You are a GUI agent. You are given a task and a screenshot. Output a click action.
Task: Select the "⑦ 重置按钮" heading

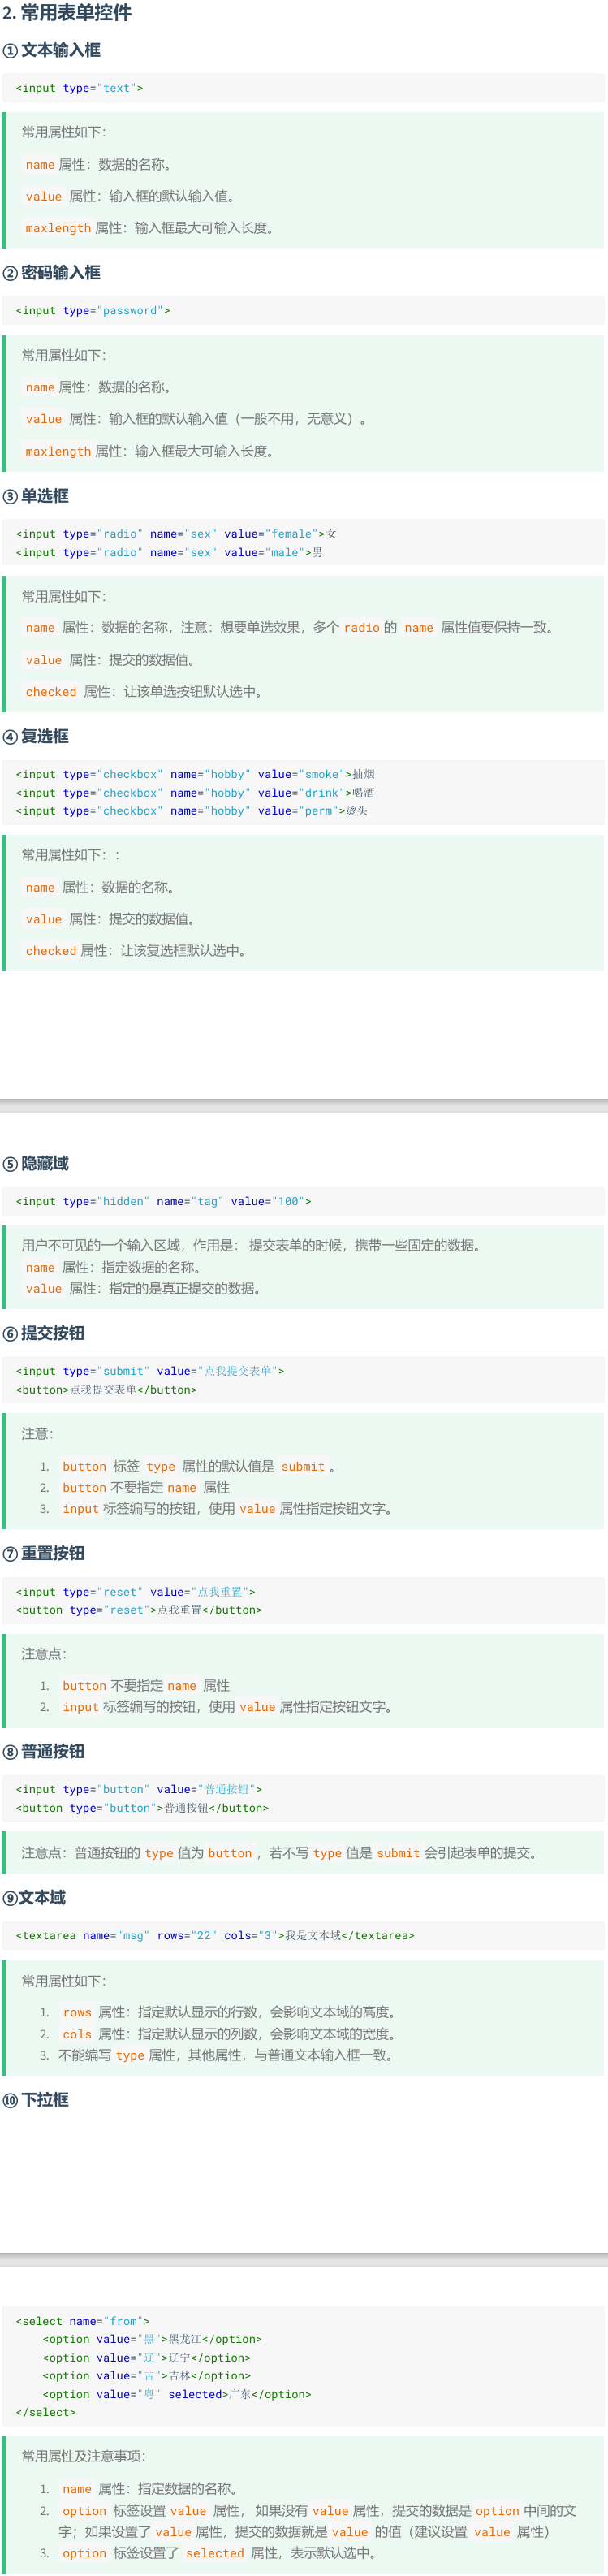[43, 1554]
